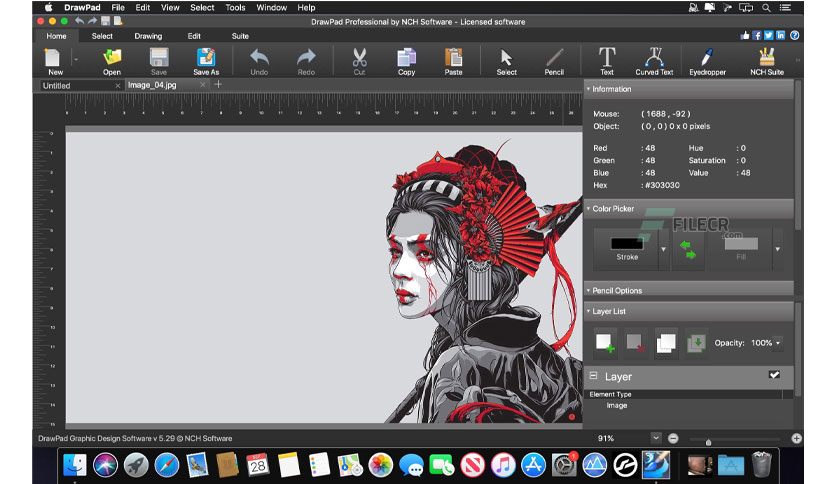The height and width of the screenshot is (484, 836).
Task: Collapse the Layer tree with minus box
Action: pos(593,376)
